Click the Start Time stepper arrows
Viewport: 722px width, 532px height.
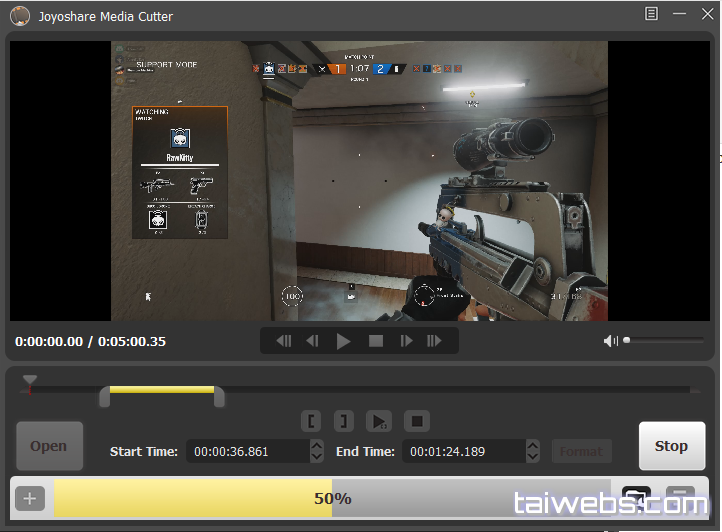click(317, 451)
